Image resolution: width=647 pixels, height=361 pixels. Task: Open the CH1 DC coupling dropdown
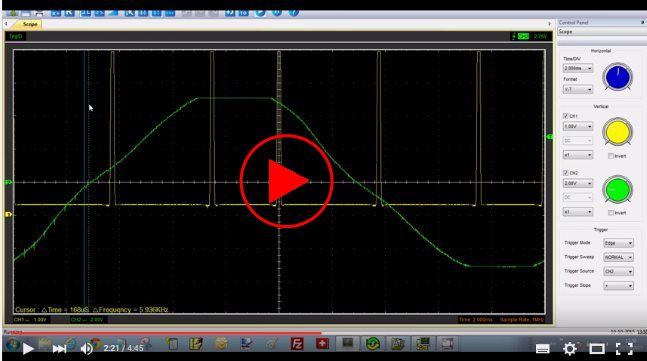(x=578, y=141)
